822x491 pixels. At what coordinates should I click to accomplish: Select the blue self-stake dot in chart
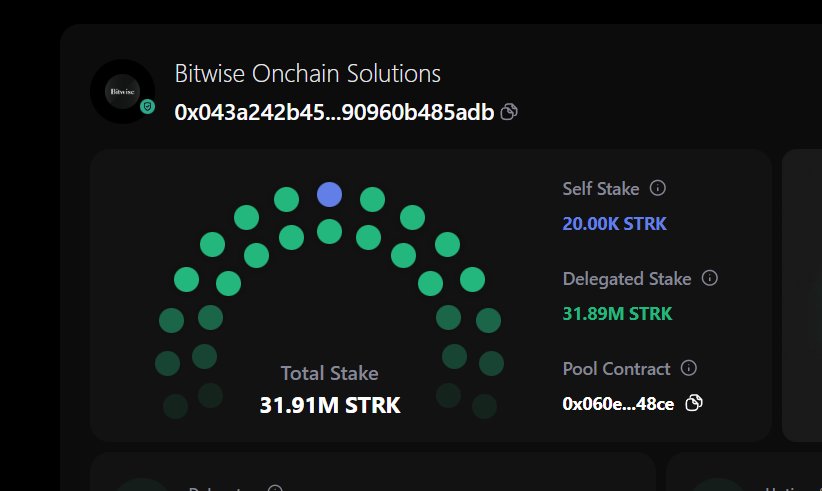pyautogui.click(x=329, y=194)
